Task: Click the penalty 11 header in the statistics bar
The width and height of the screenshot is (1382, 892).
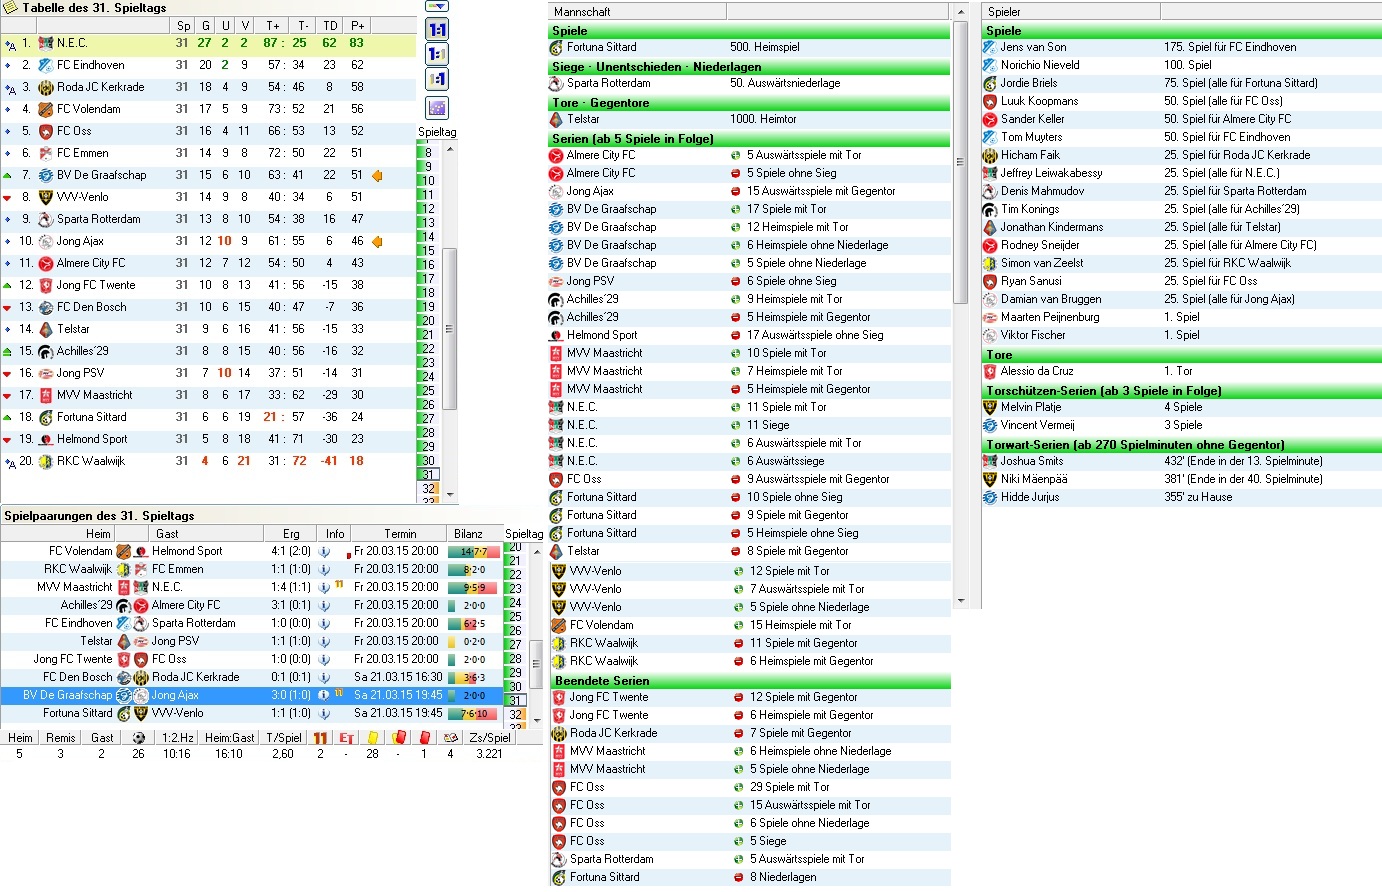Action: [x=320, y=738]
